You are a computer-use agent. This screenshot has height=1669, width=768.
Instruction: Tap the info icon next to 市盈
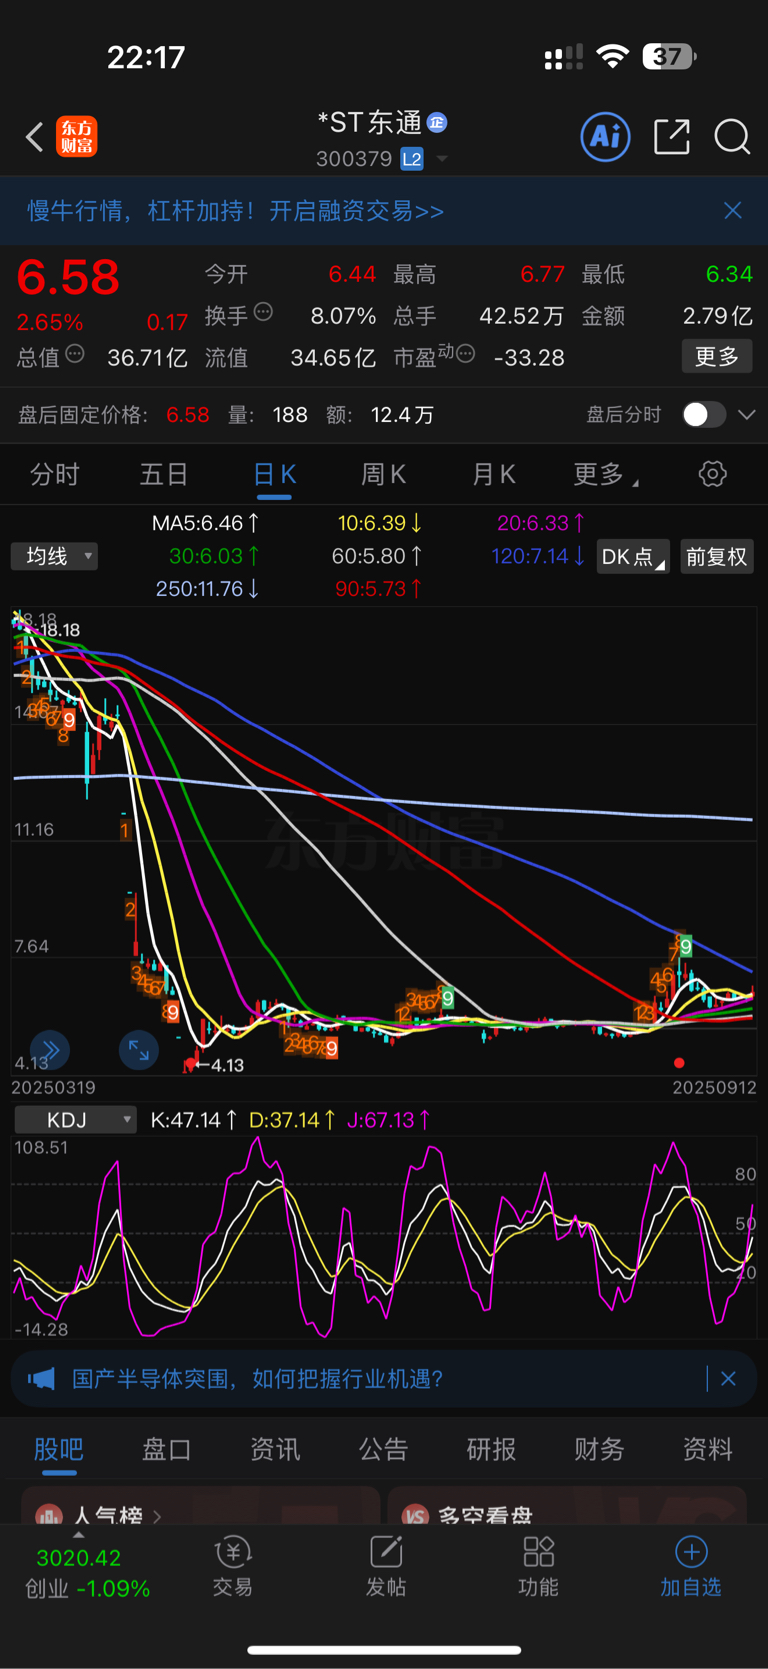pos(465,354)
